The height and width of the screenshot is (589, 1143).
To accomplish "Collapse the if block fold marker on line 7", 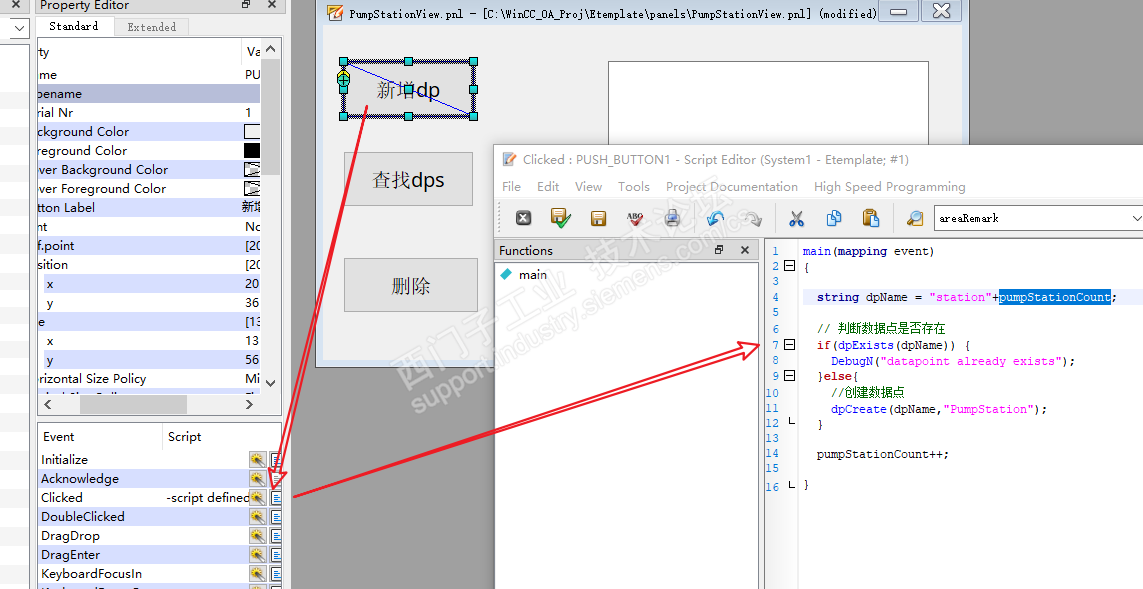I will [789, 345].
